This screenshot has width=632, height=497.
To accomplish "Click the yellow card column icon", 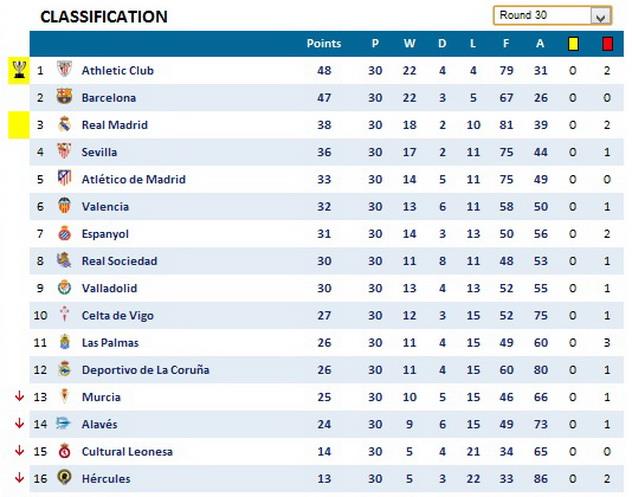I will pos(573,44).
